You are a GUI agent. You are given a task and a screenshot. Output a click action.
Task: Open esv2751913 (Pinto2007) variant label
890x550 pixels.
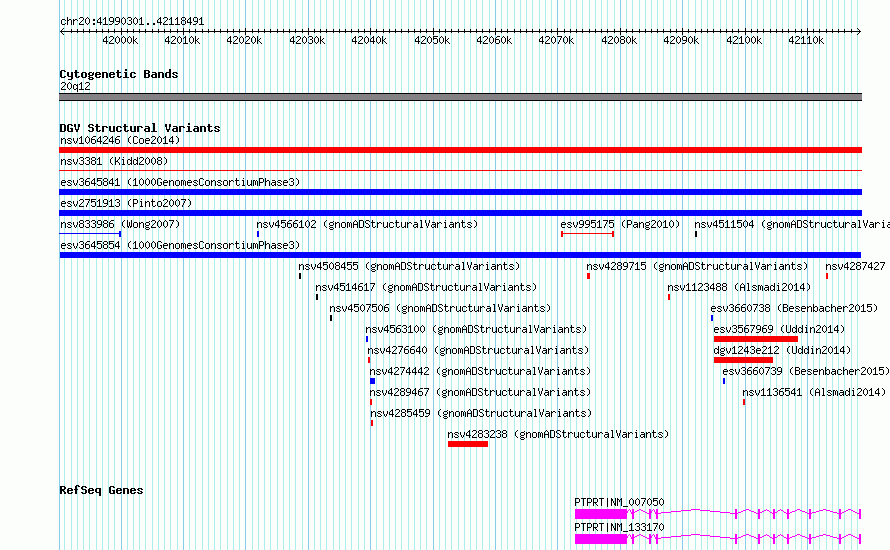[126, 203]
